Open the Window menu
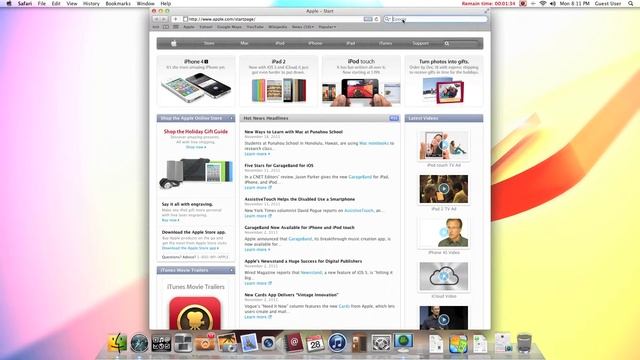Screen dimensions: 640x360 click(x=145, y=3)
